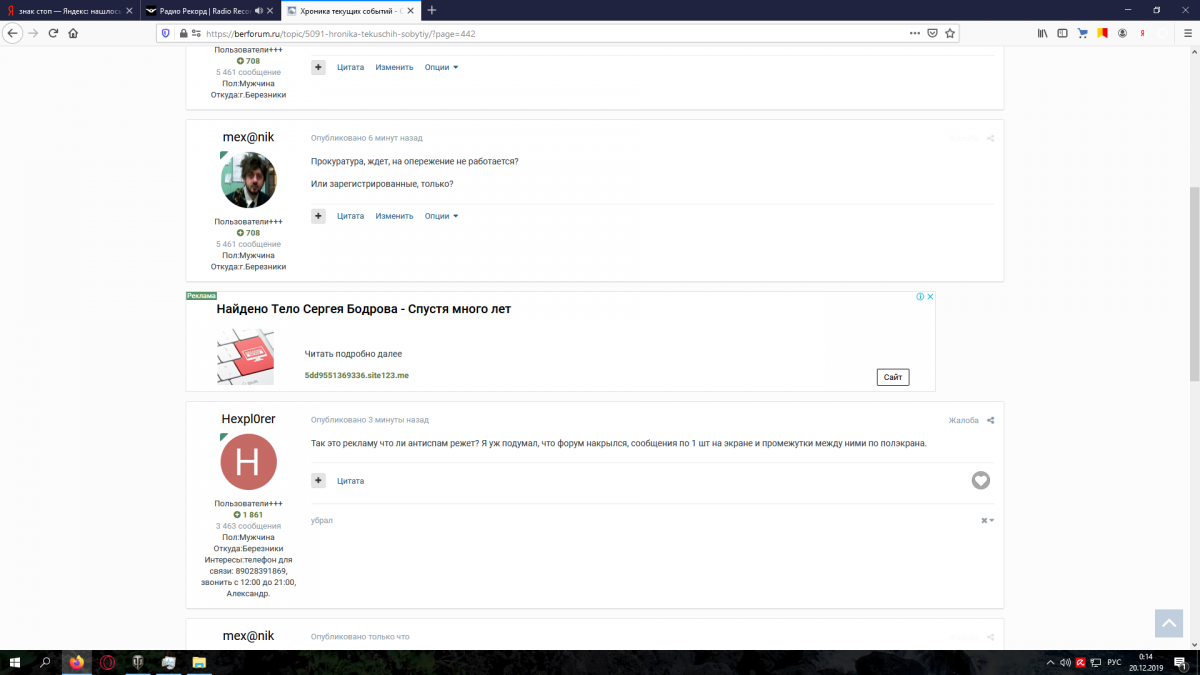The height and width of the screenshot is (675, 1200).
Task: Mute the Radio Record tab audio
Action: 259,10
